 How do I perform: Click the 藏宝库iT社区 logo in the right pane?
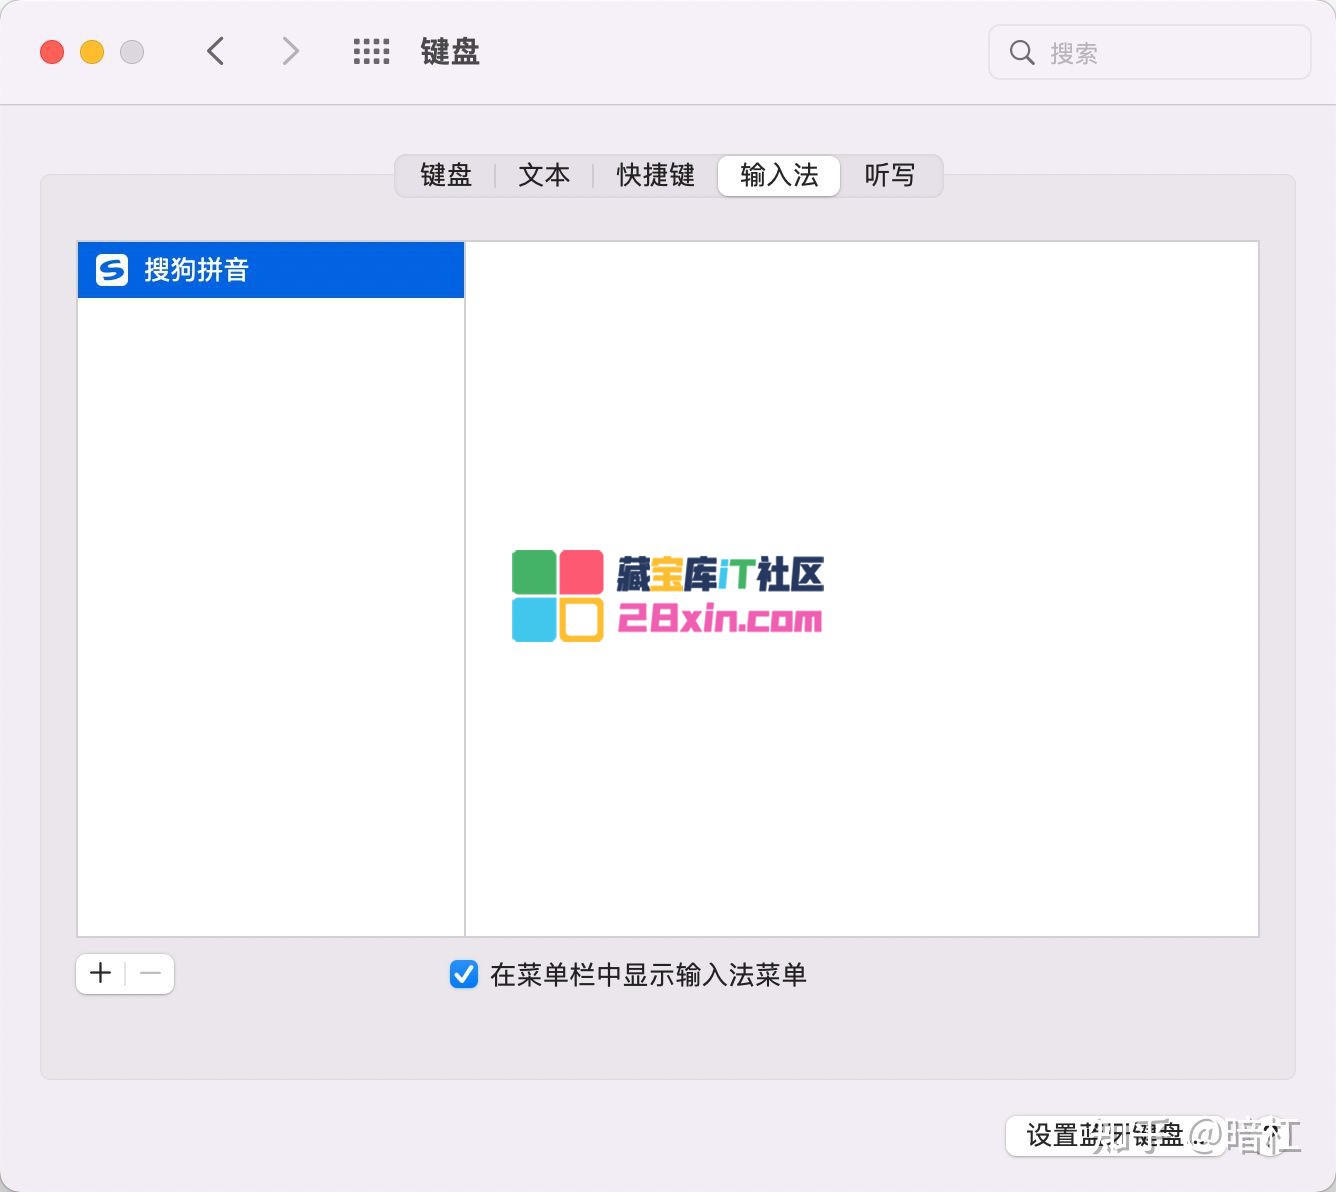tap(667, 596)
